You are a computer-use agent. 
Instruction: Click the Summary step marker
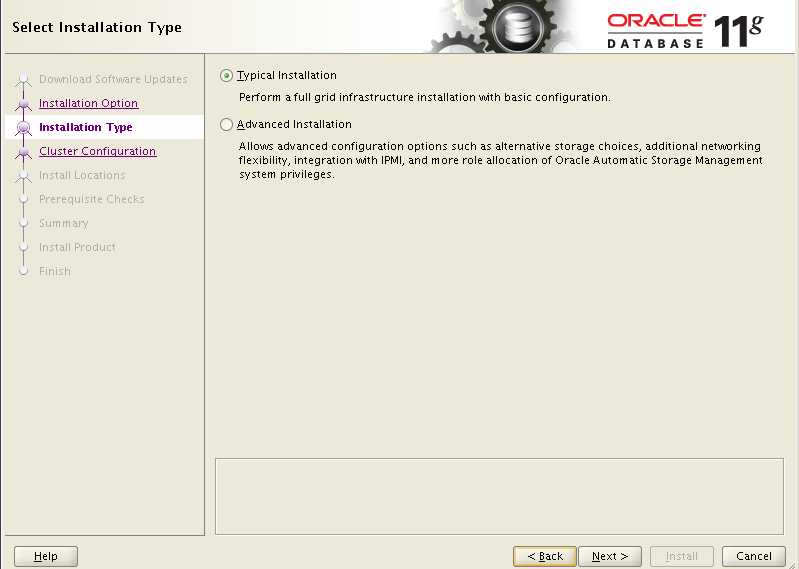pos(23,223)
